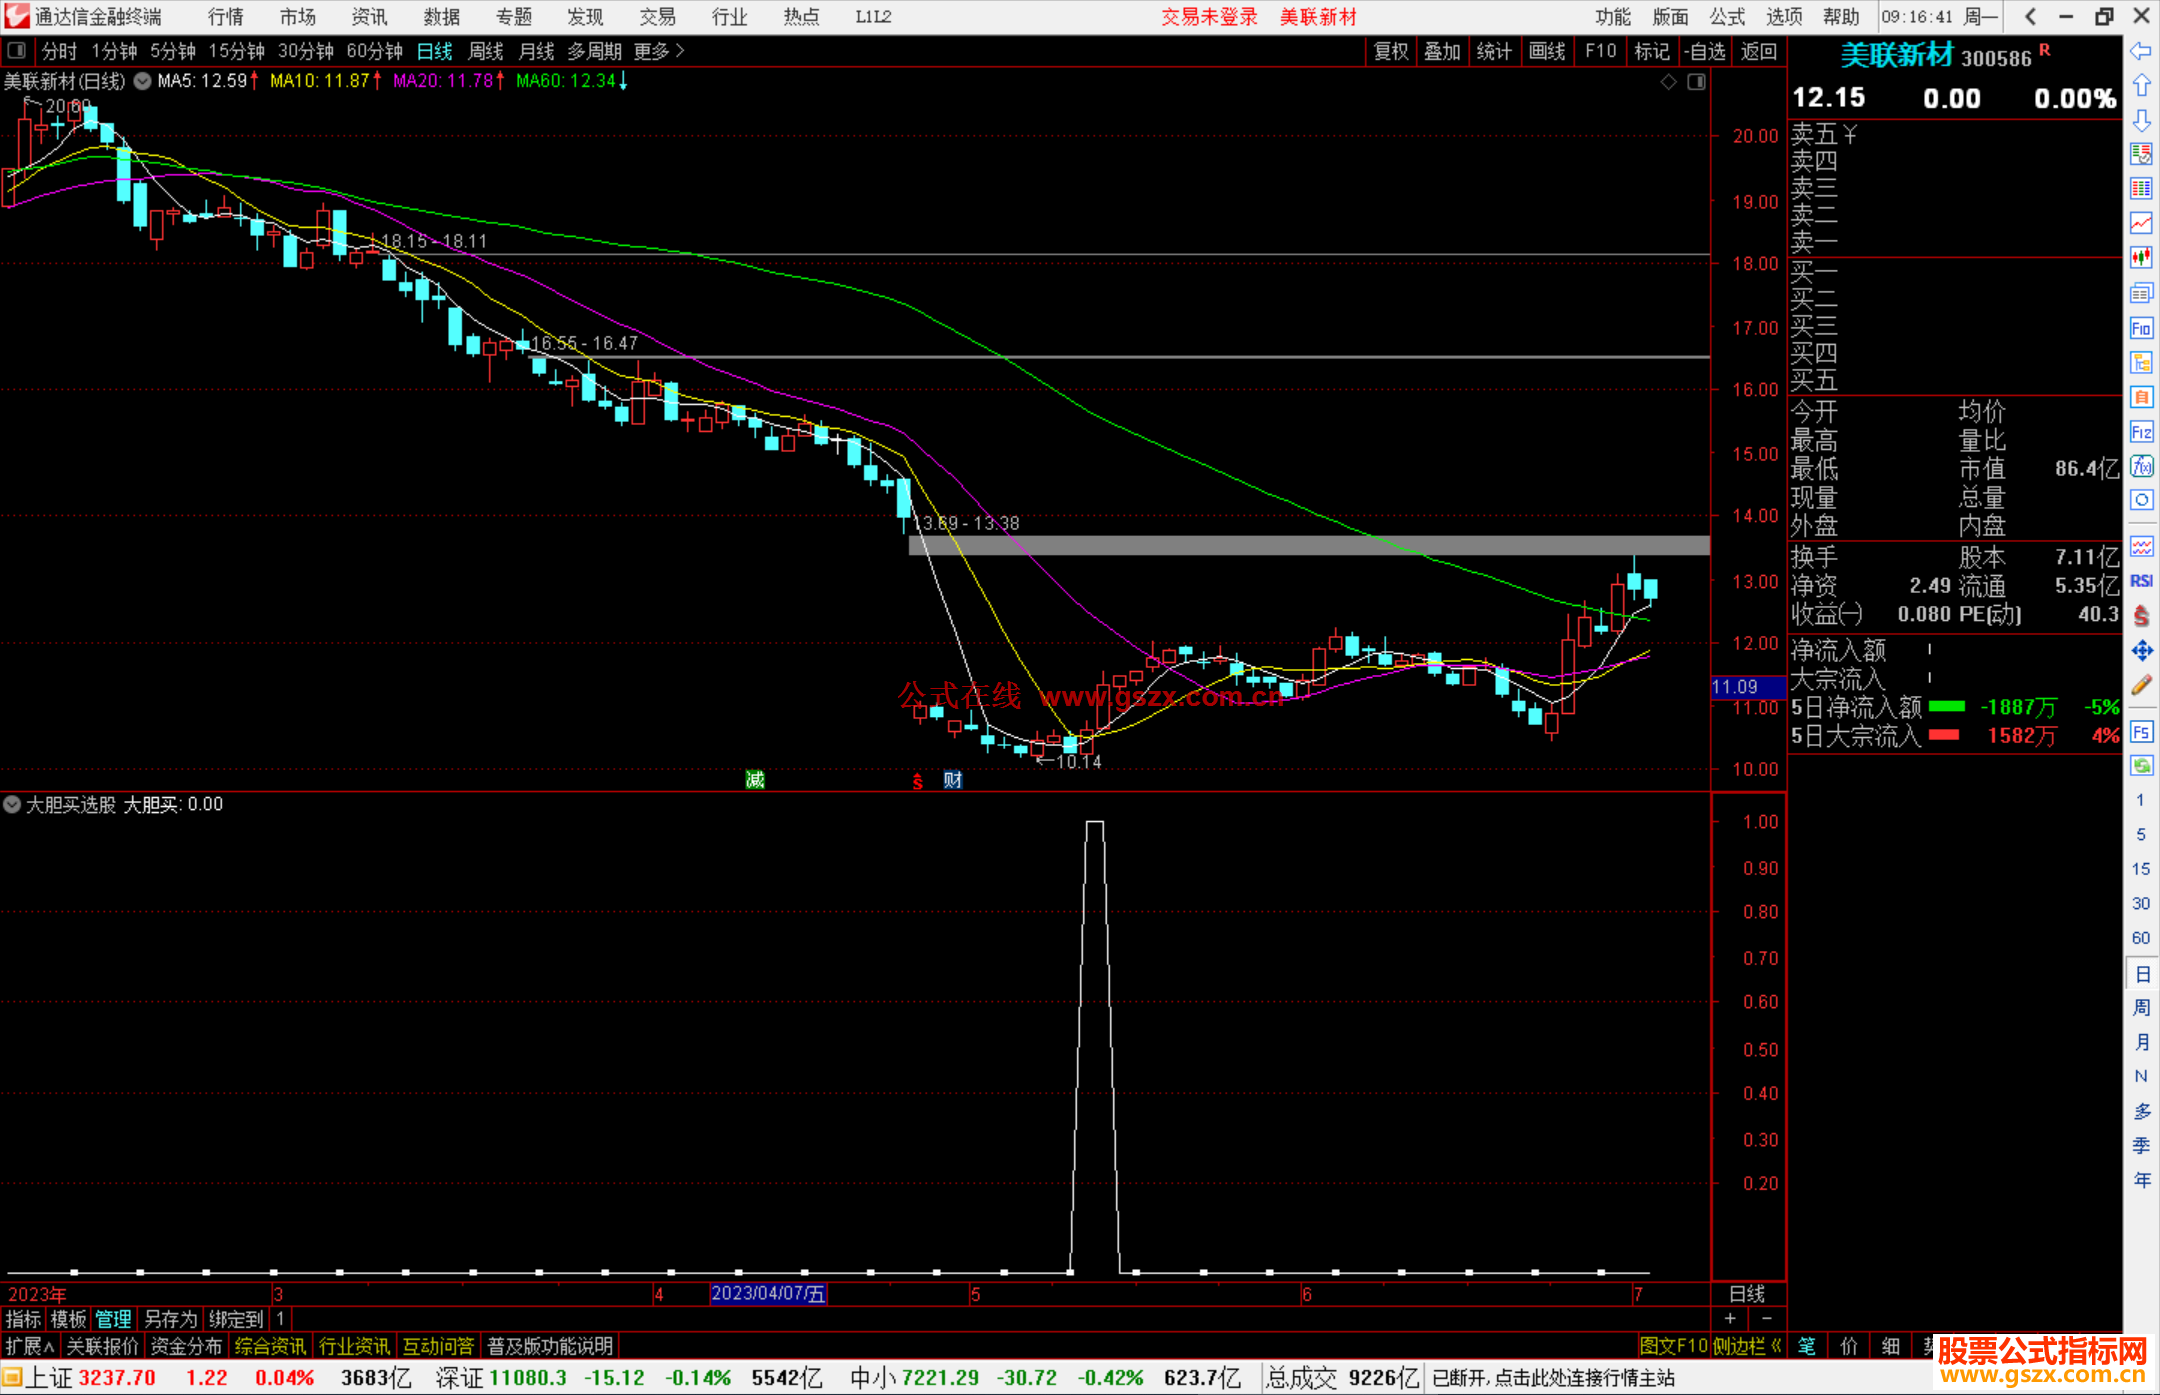Click the candlestick chart icon in right sidebar
Viewport: 2160px width, 1395px height.
pos(2141,258)
